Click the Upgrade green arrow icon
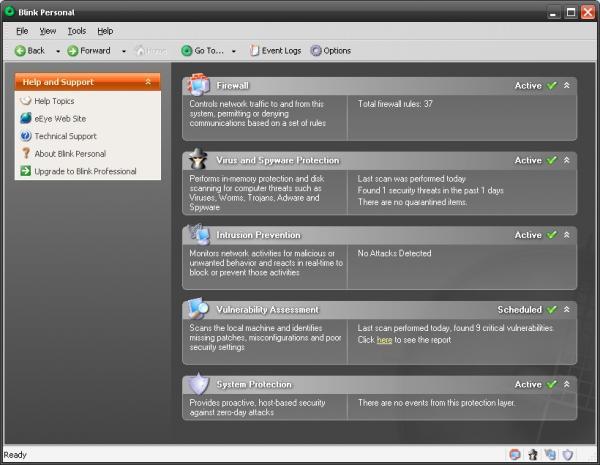The image size is (600, 465). coord(26,171)
